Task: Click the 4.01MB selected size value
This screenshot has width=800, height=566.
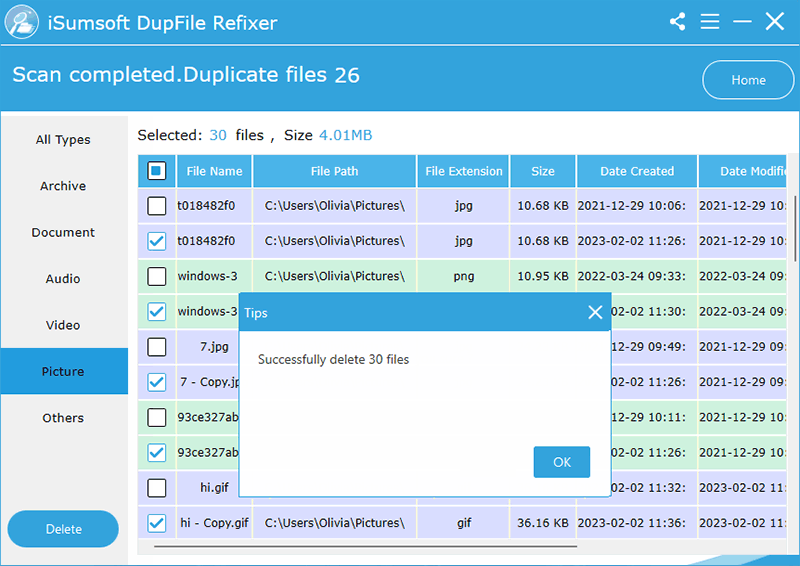Action: pyautogui.click(x=345, y=135)
